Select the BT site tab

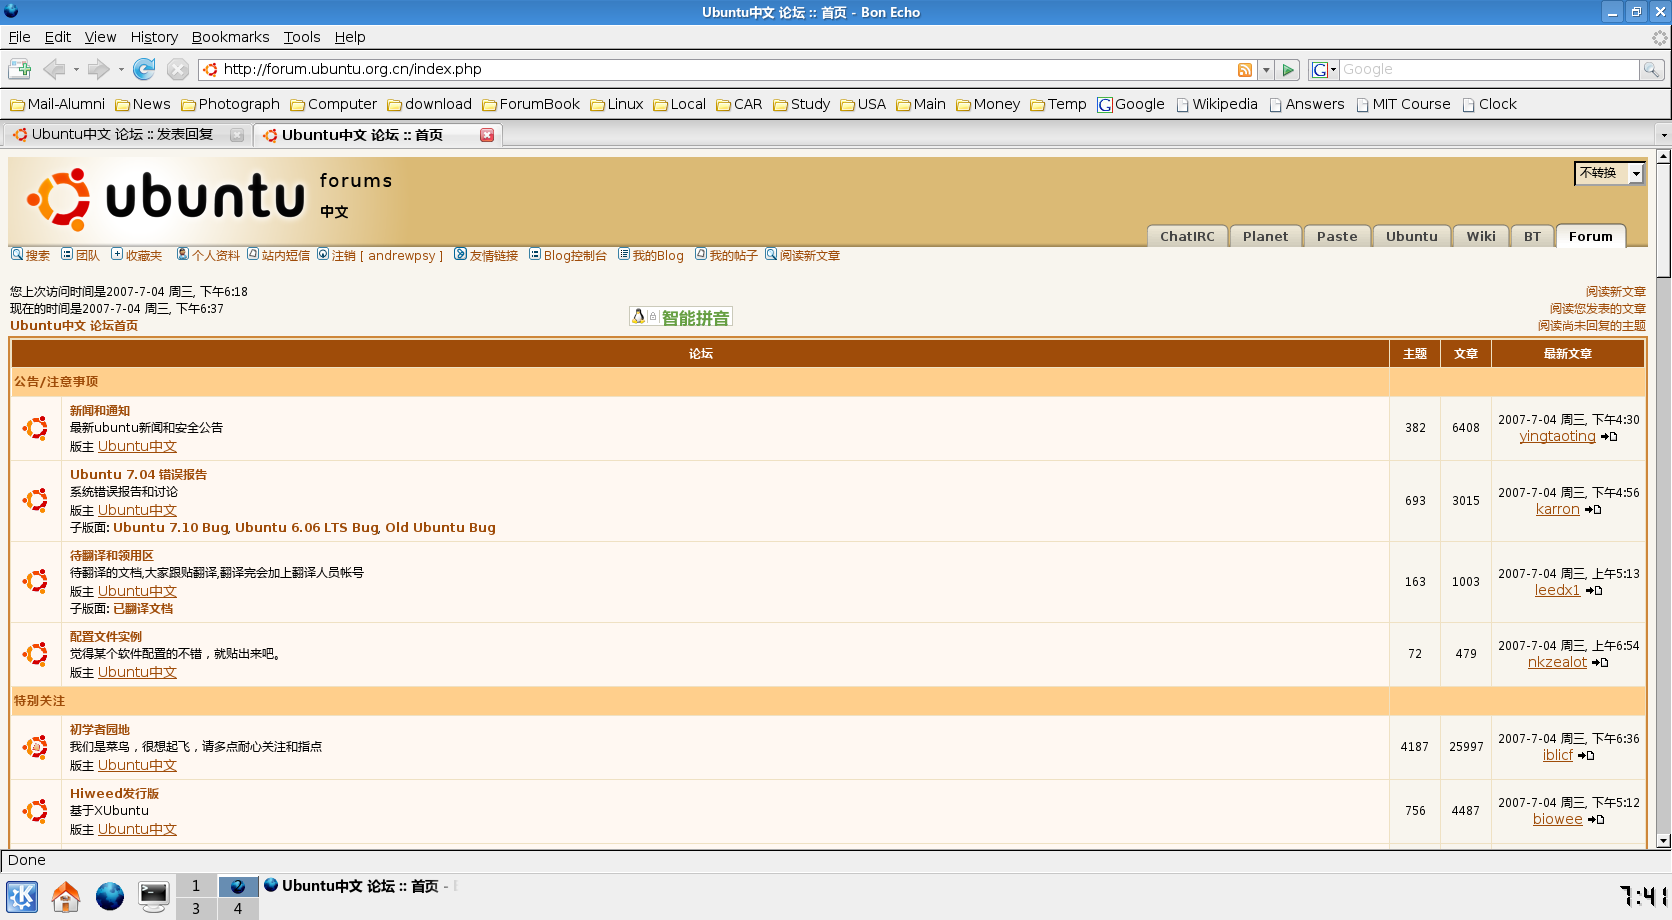[1532, 236]
